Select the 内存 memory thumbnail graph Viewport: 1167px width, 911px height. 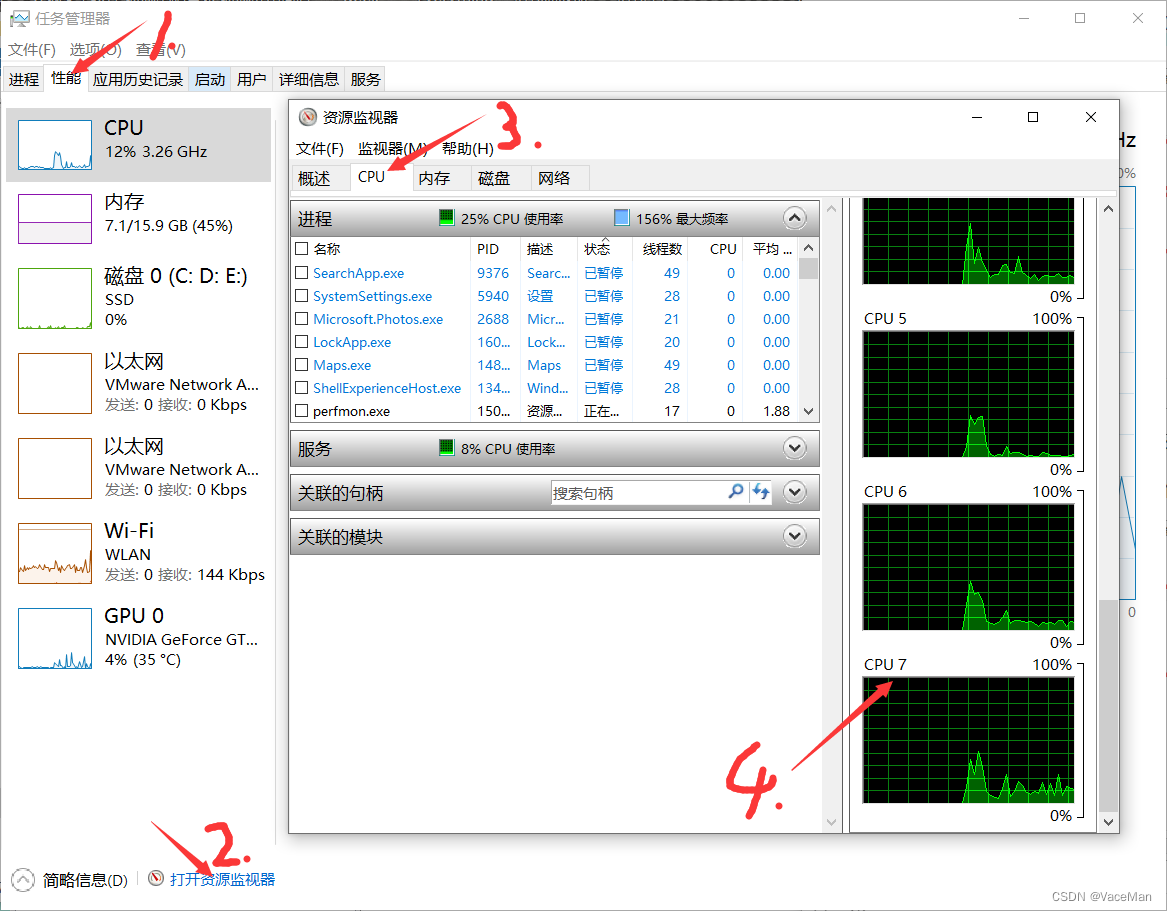[55, 219]
